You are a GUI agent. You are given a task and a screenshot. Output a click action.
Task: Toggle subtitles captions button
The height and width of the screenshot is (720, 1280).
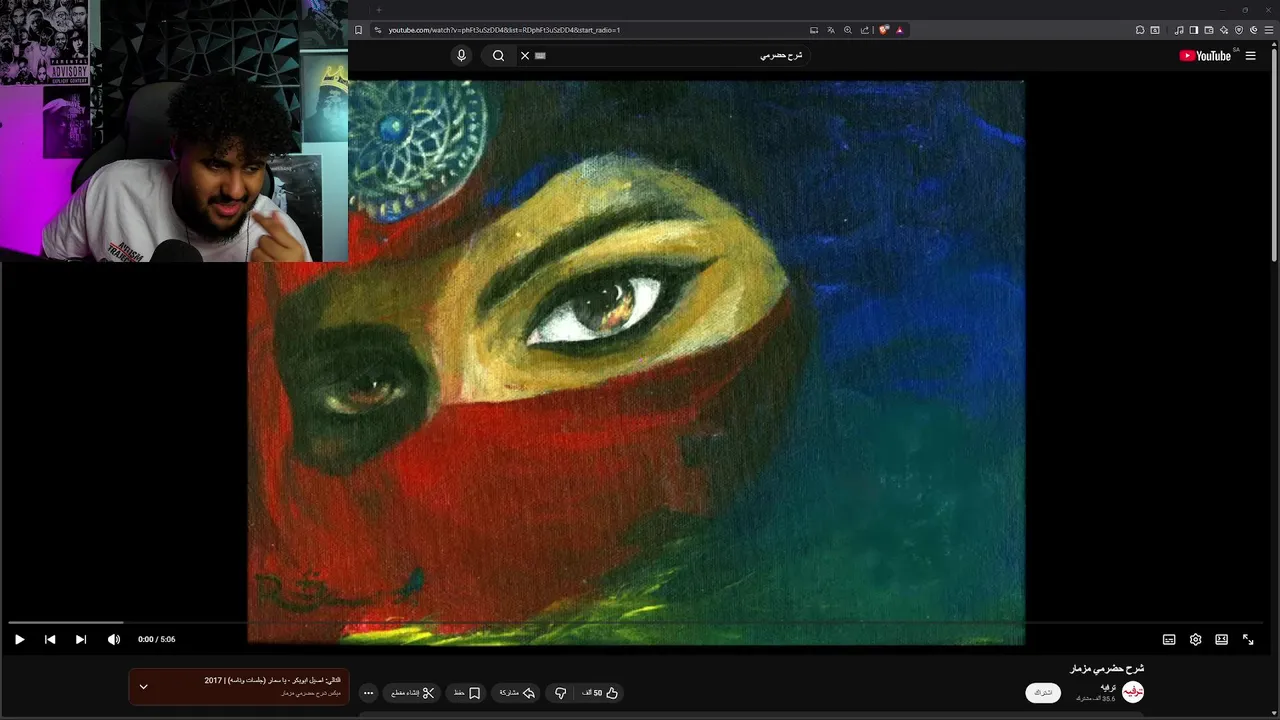(x=1169, y=639)
